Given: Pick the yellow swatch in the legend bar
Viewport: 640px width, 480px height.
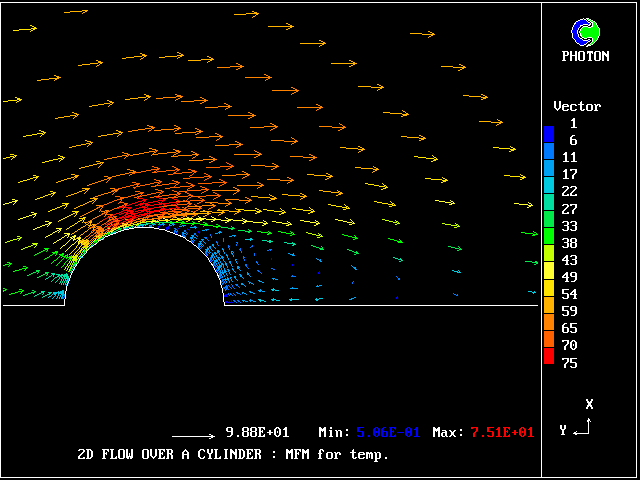Looking at the screenshot, I should coord(548,272).
